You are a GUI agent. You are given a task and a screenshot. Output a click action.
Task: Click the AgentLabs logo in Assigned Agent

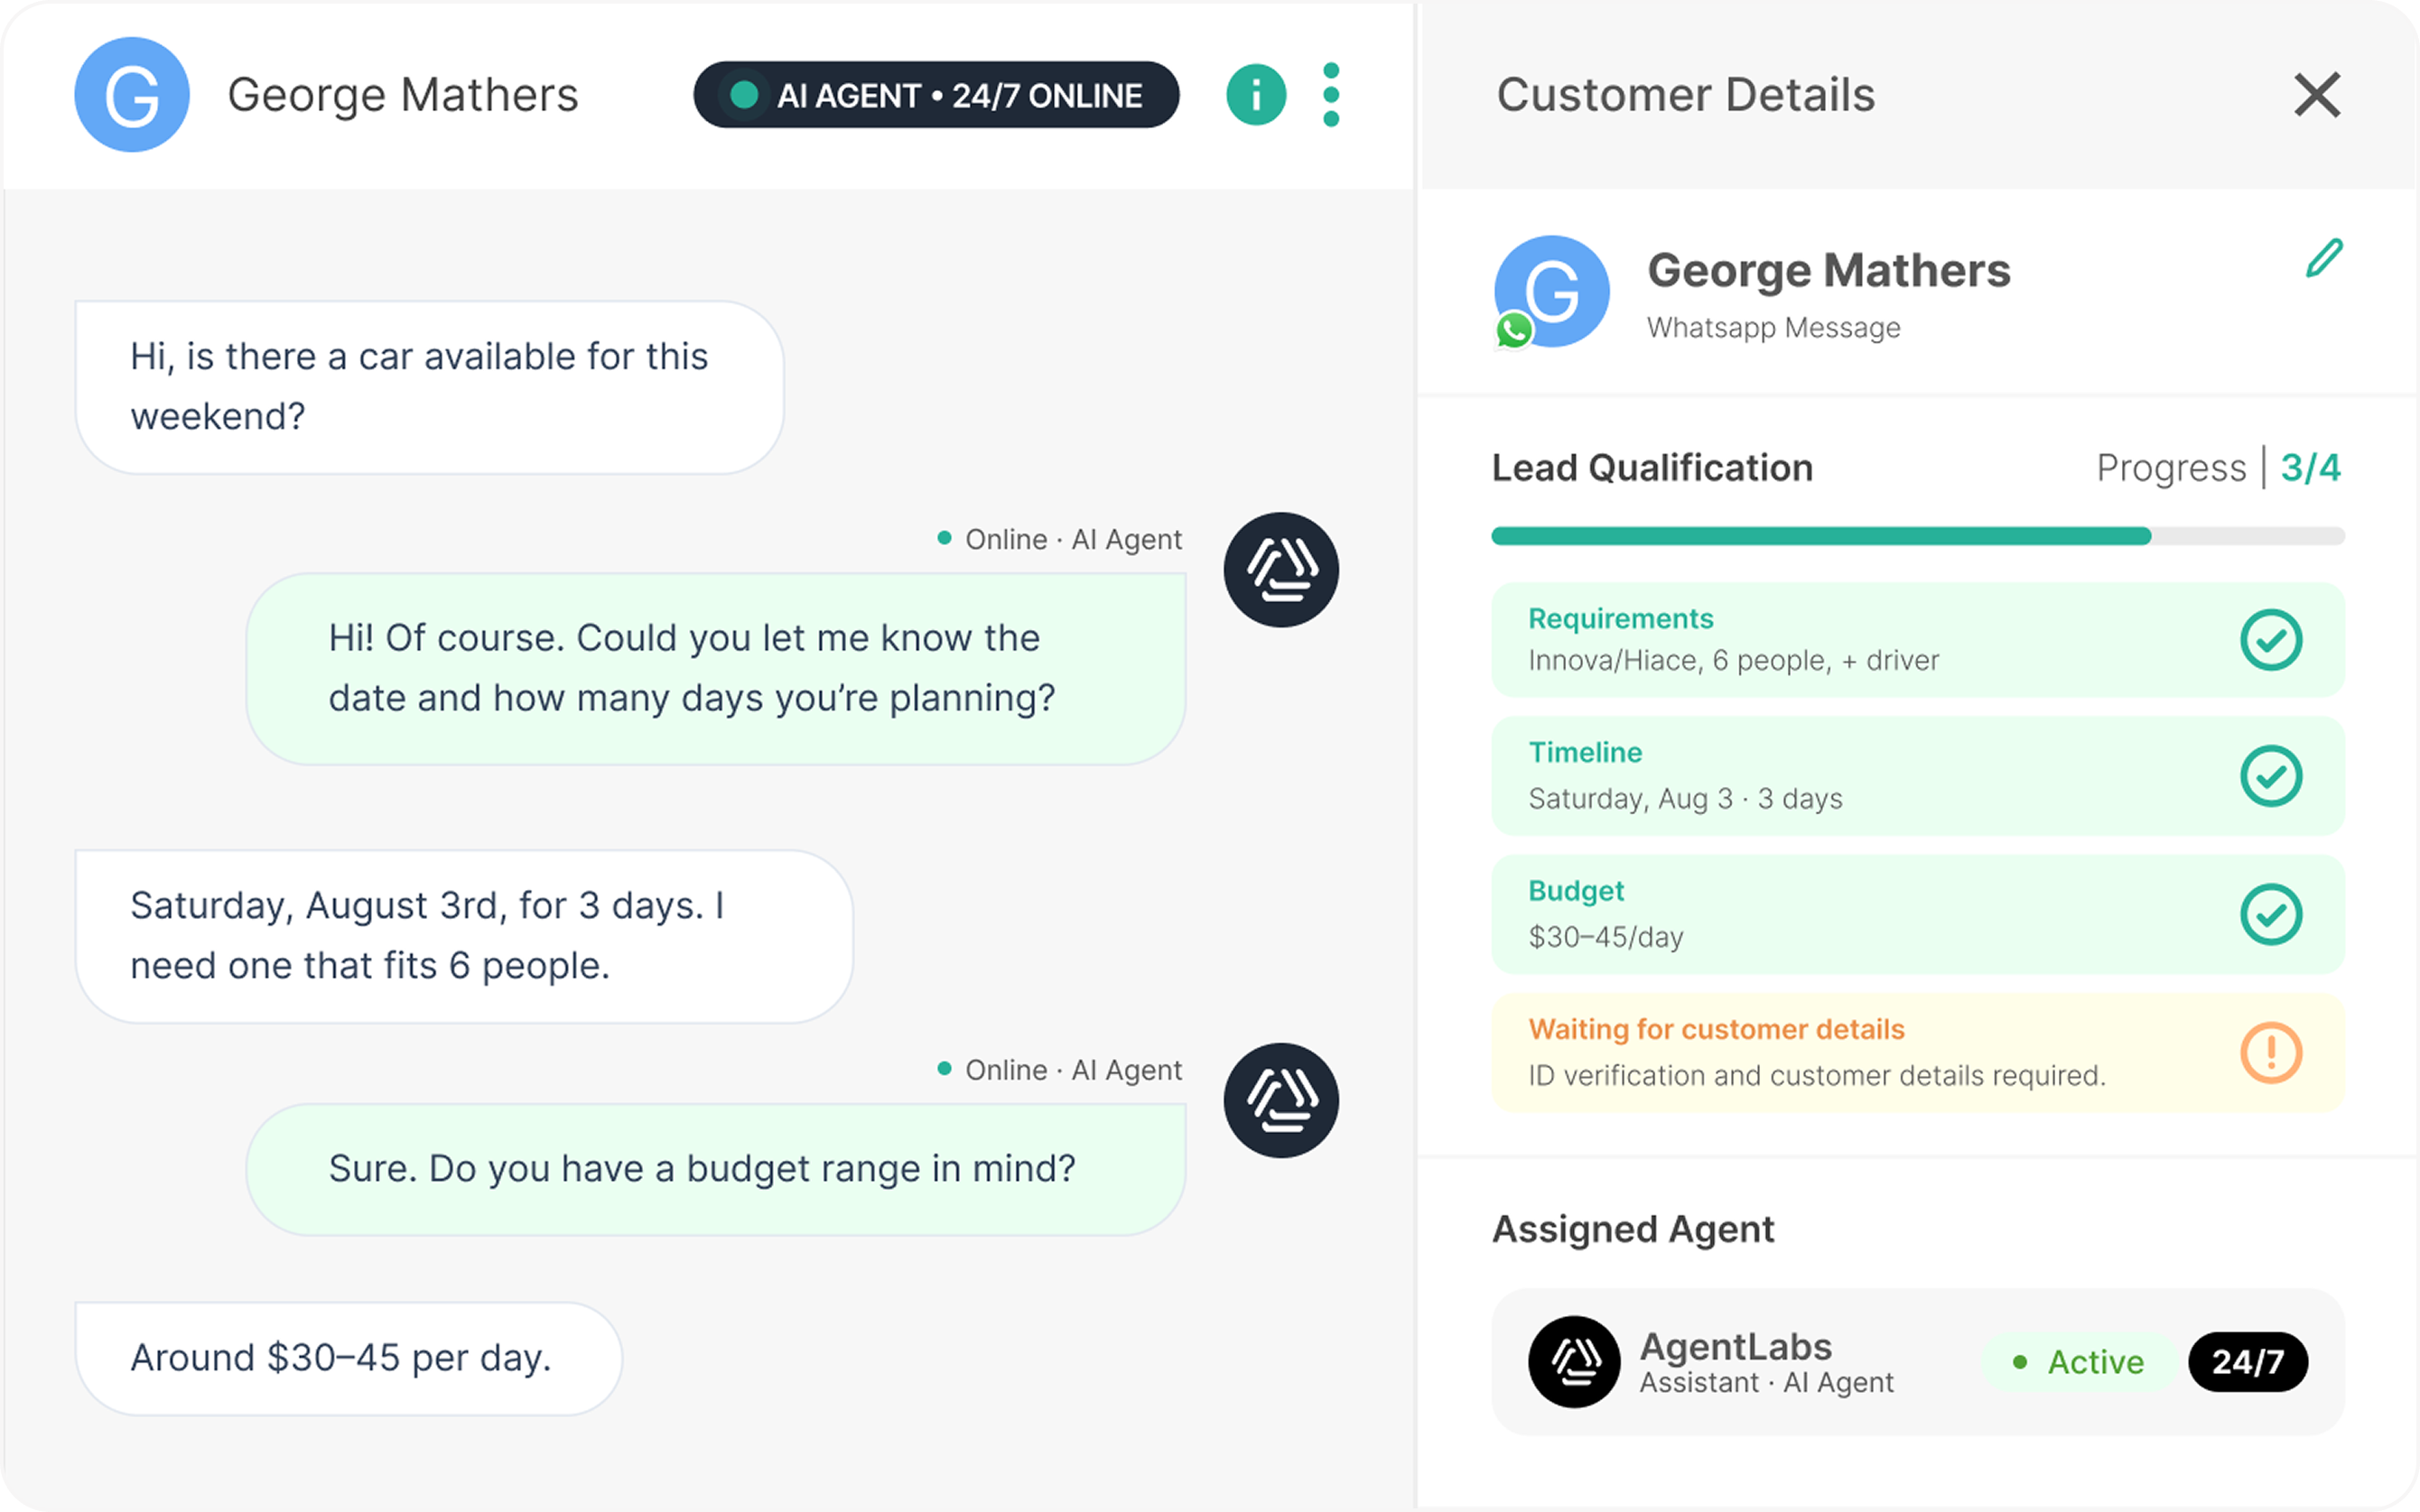[x=1574, y=1361]
